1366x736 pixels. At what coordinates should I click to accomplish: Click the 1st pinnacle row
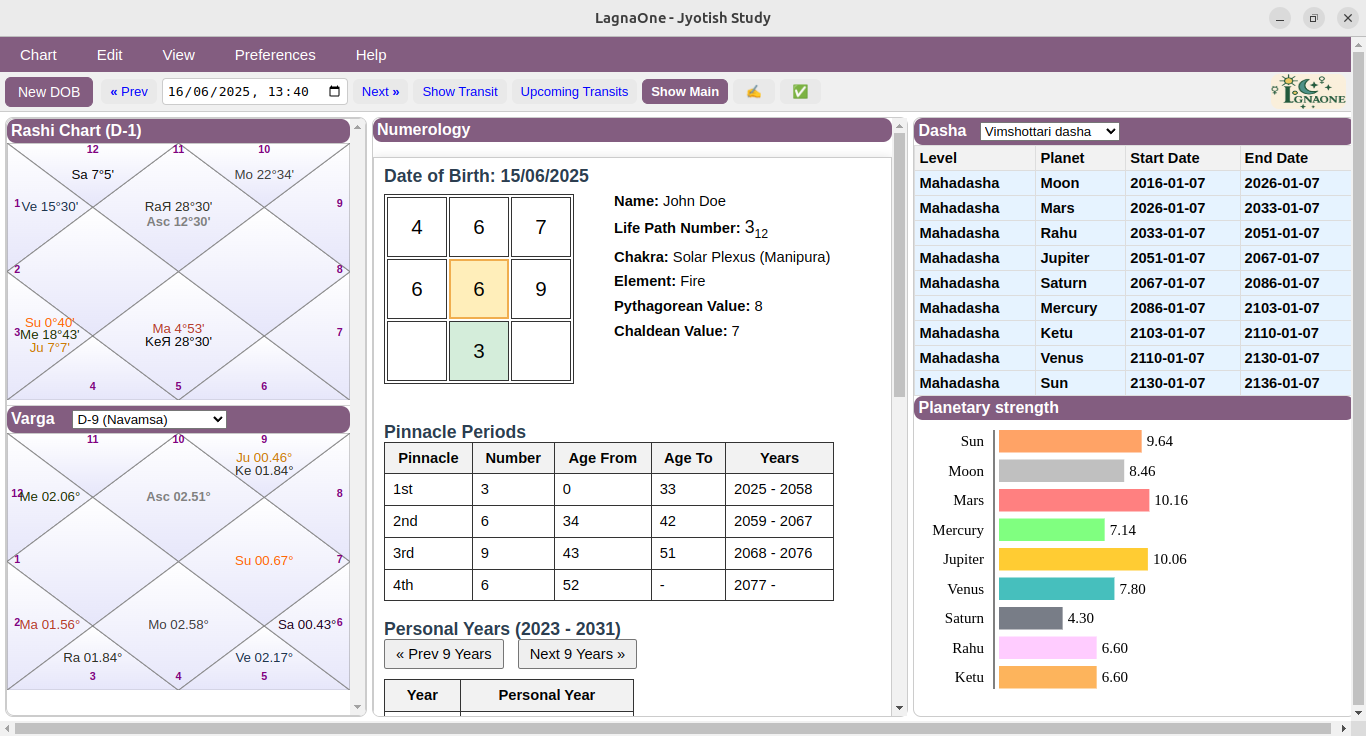[609, 489]
